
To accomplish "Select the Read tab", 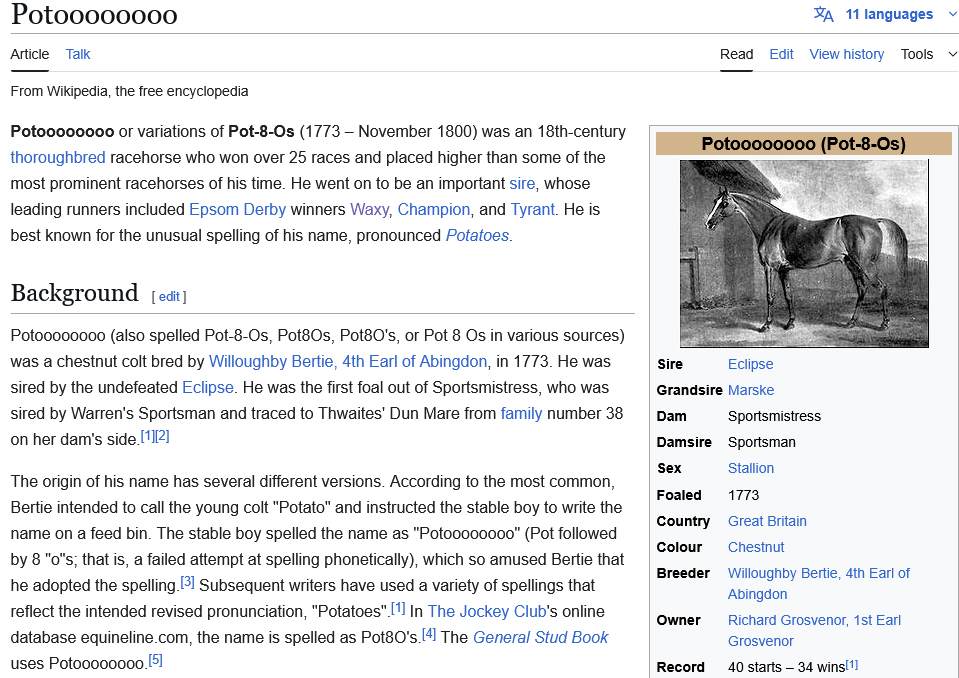I will click(x=736, y=54).
